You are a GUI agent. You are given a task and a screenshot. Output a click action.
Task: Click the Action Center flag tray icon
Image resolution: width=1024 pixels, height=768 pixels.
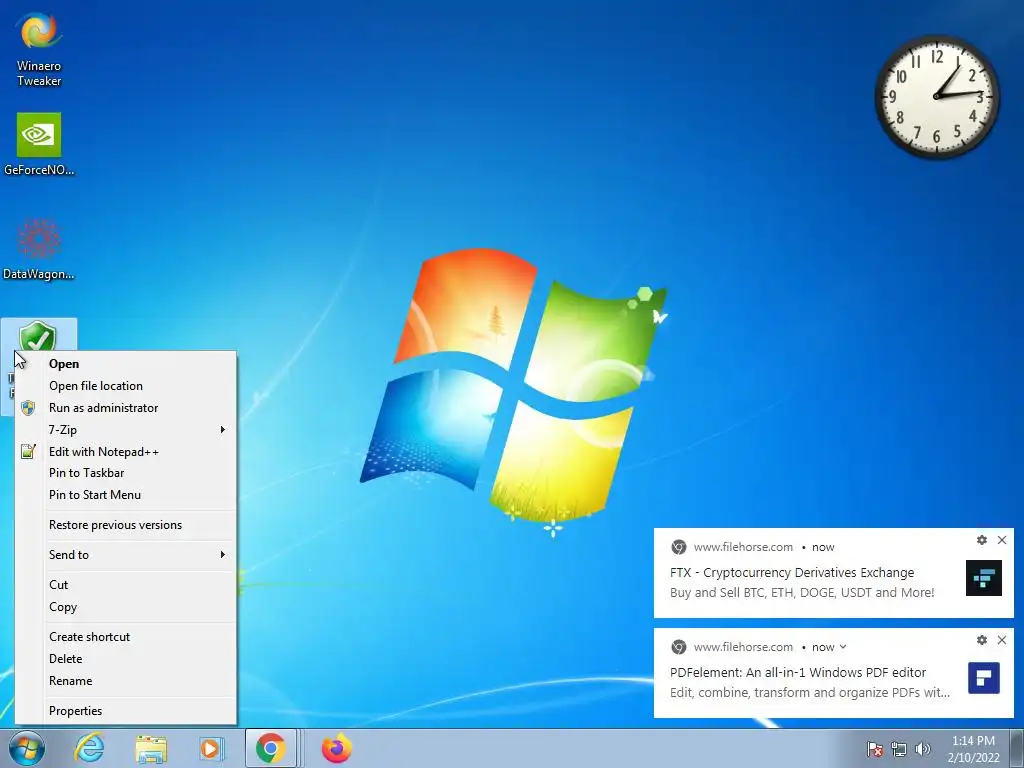click(x=875, y=749)
